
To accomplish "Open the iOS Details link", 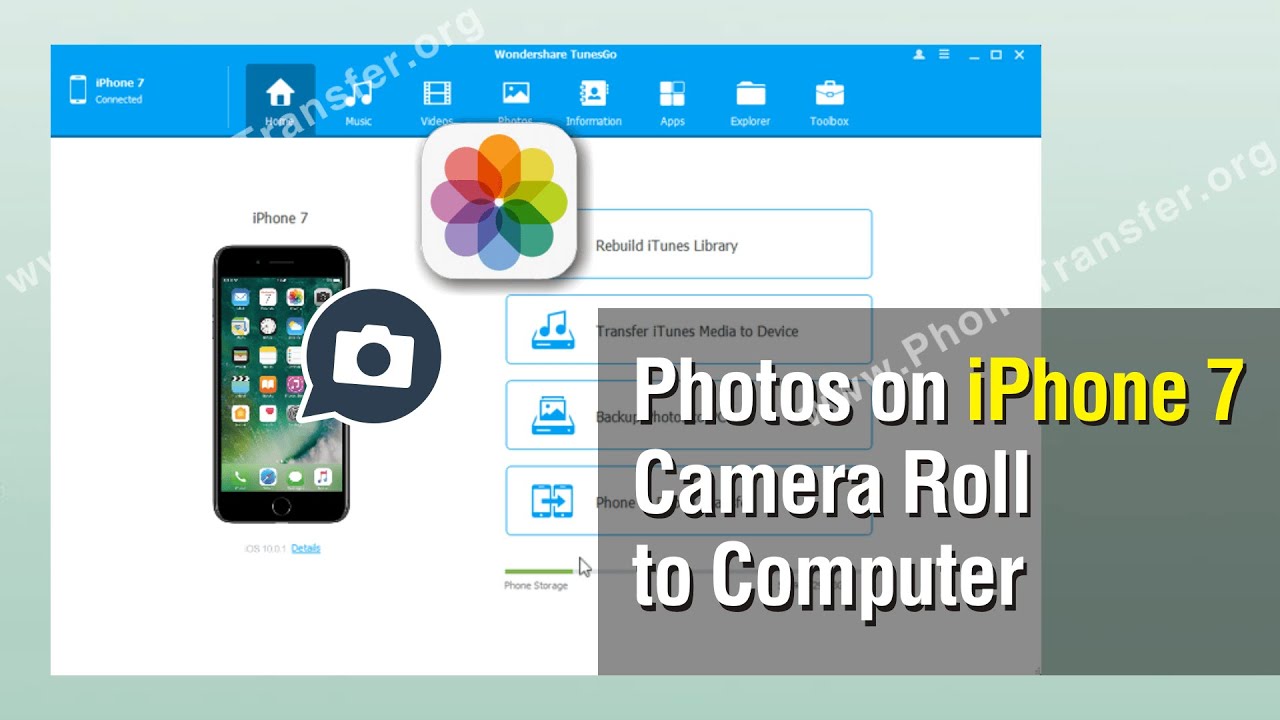I will point(306,549).
